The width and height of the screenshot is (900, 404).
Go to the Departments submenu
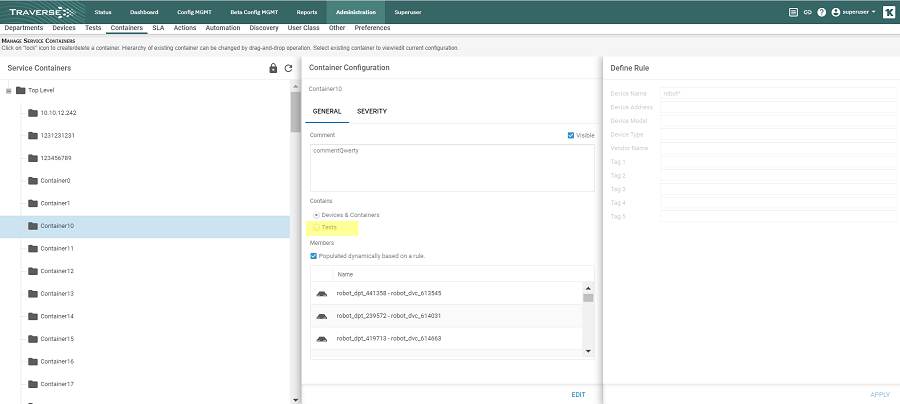point(24,28)
